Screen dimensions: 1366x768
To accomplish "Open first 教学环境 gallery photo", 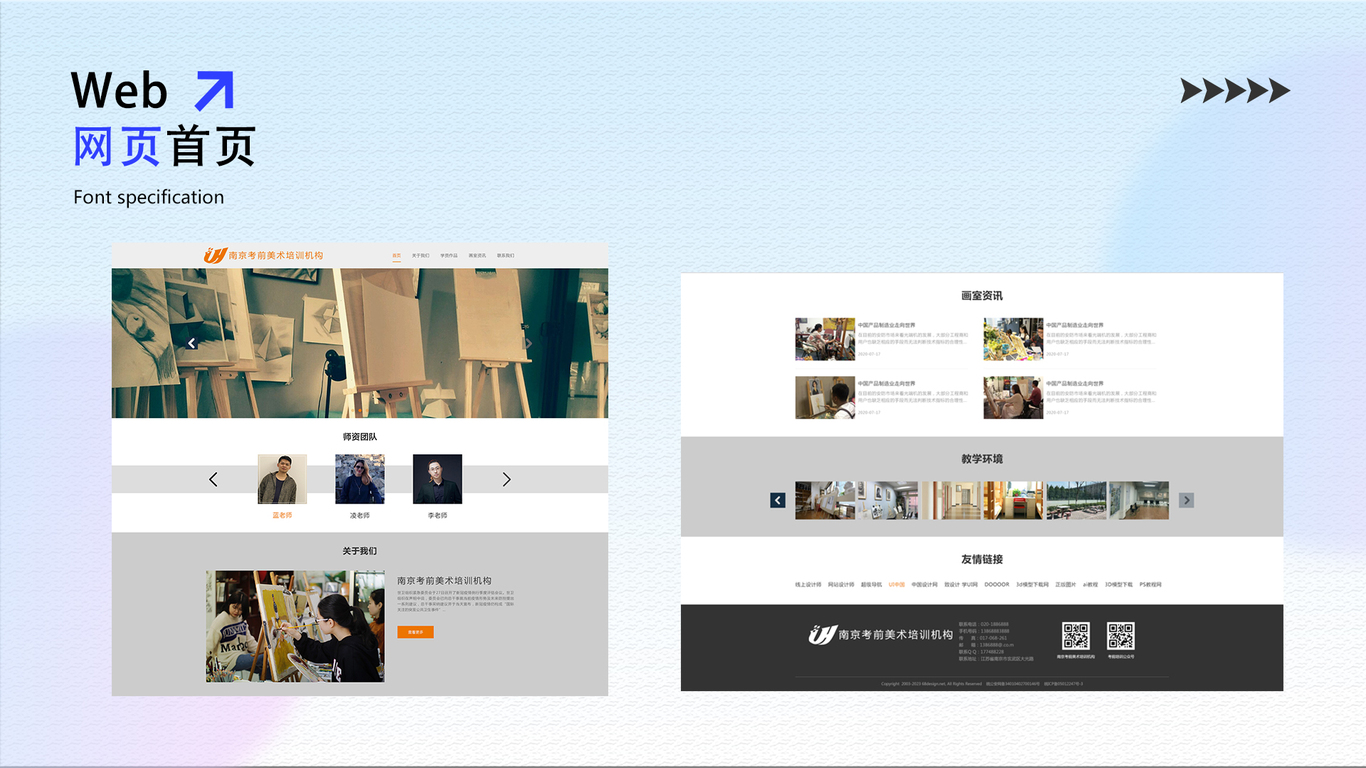I will tap(825, 500).
